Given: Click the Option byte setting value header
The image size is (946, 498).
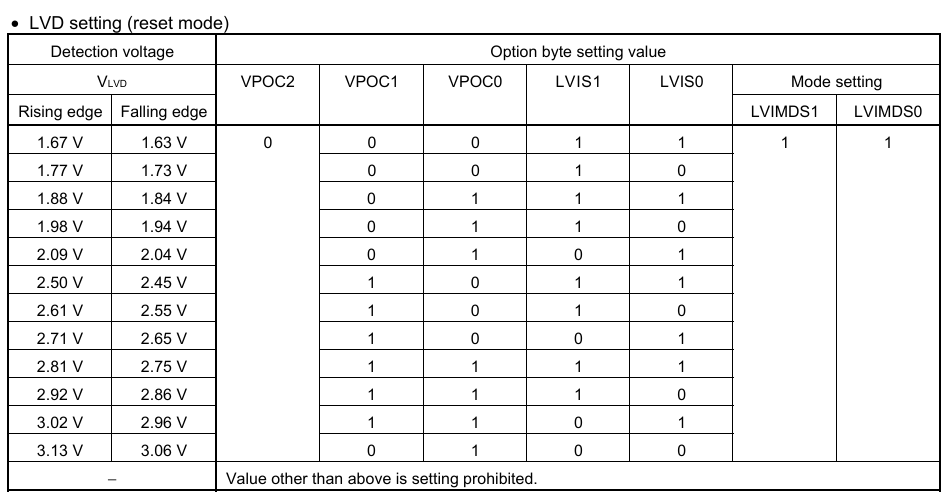Looking at the screenshot, I should [577, 51].
